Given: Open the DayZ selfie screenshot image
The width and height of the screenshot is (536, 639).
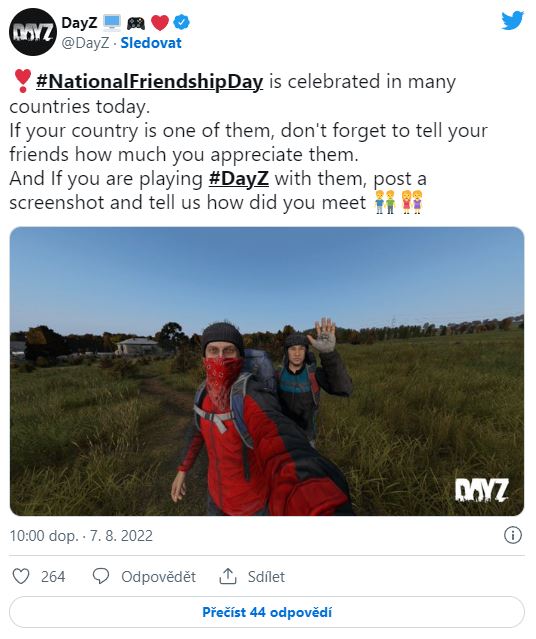Looking at the screenshot, I should pos(267,371).
